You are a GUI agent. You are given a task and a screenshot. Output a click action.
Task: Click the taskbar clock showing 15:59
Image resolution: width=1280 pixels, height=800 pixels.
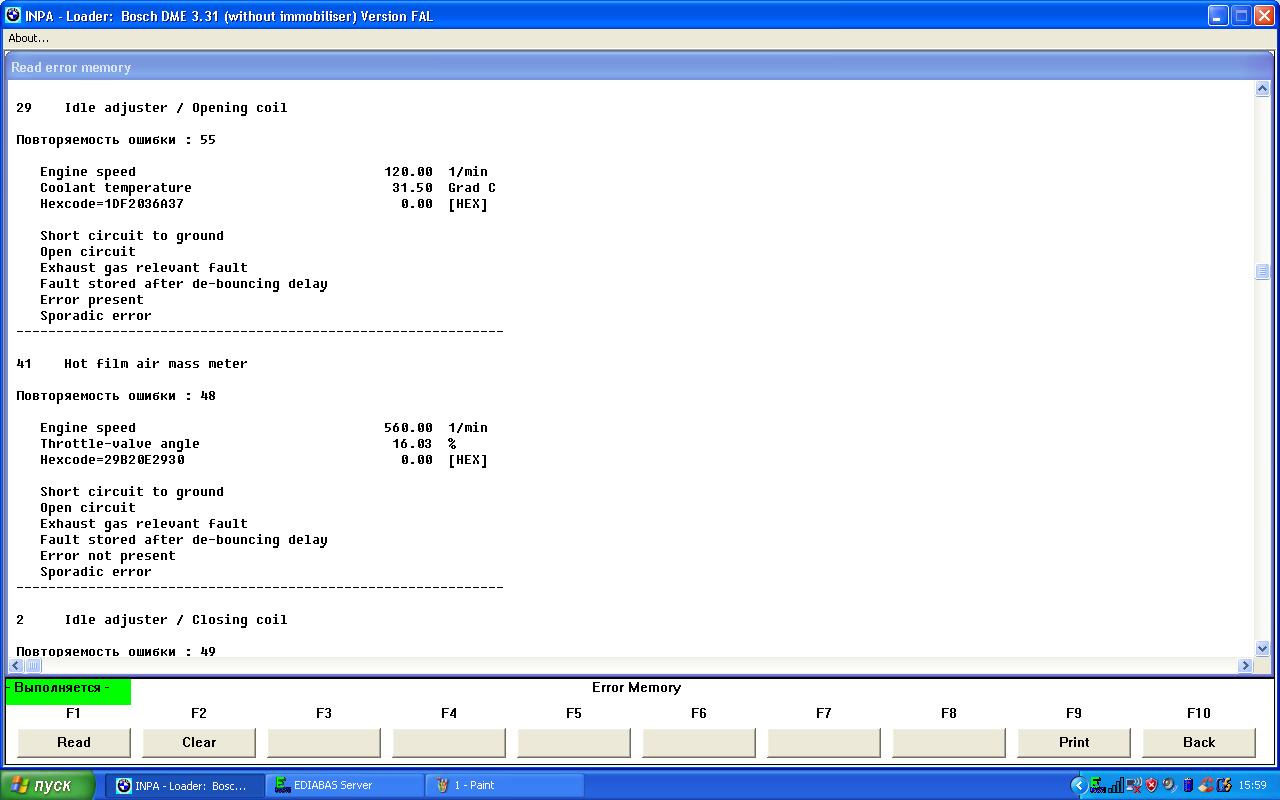coord(1253,785)
